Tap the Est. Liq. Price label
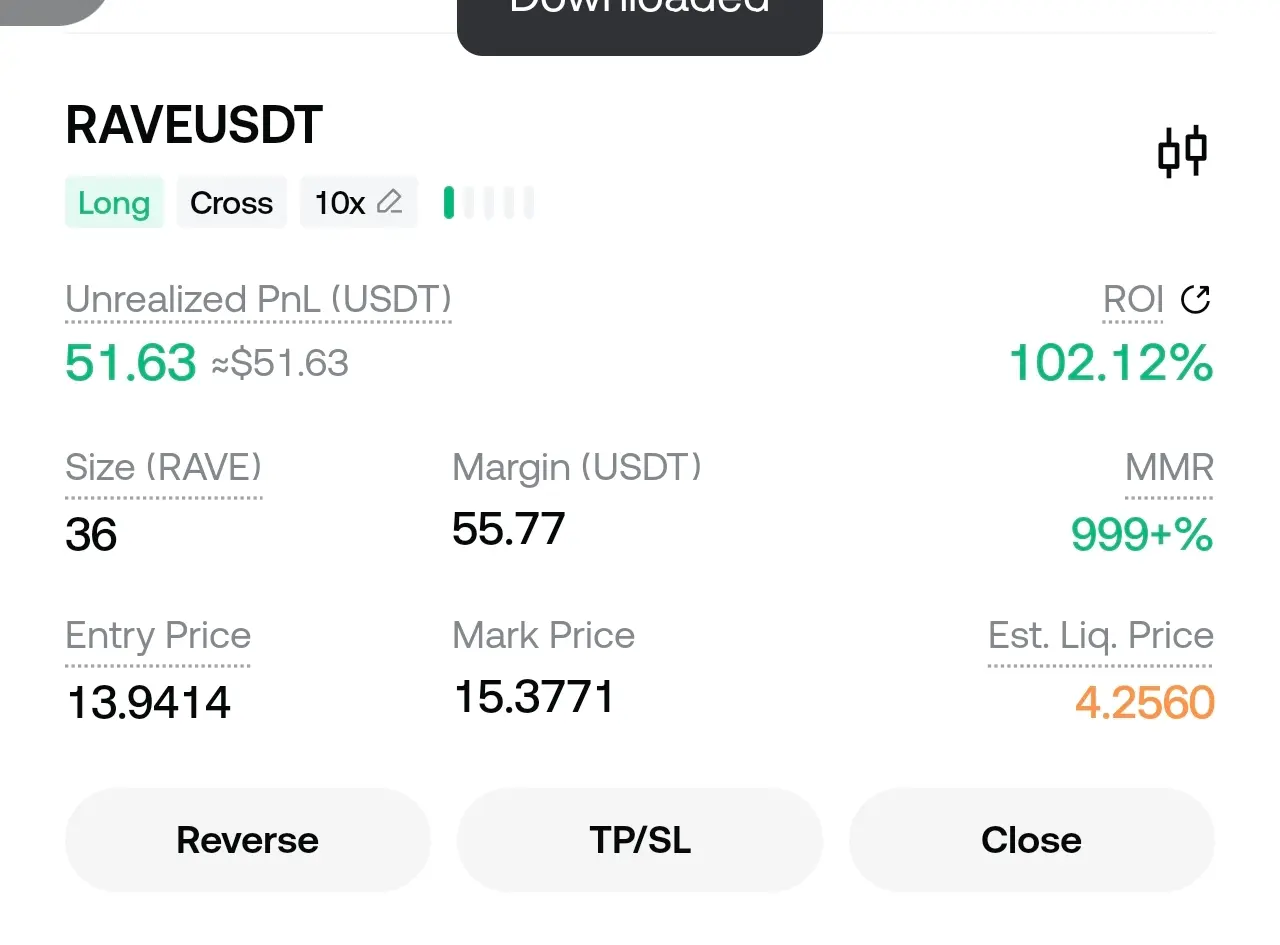 [x=1100, y=635]
